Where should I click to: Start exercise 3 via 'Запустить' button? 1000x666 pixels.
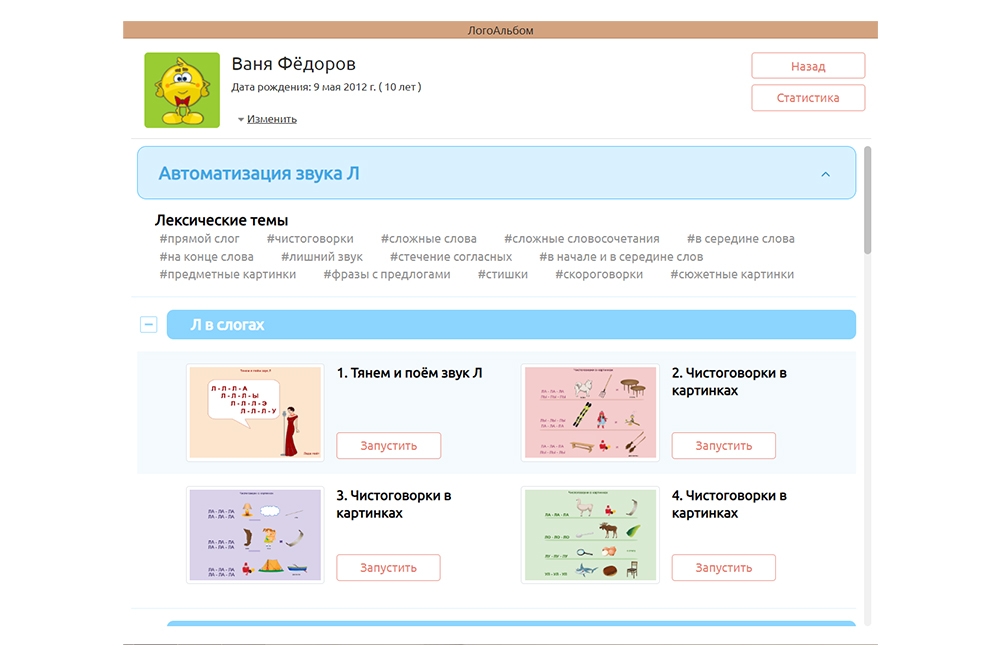[388, 567]
